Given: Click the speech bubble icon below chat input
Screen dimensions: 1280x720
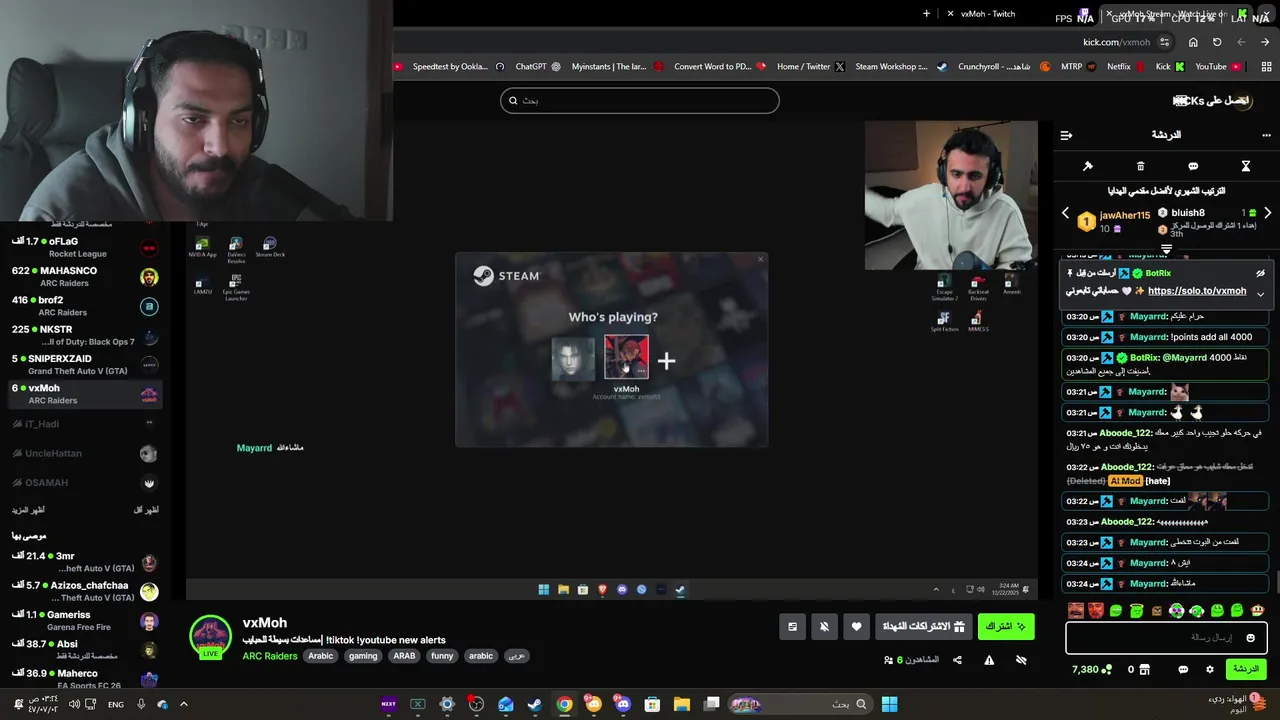Looking at the screenshot, I should [x=1183, y=669].
